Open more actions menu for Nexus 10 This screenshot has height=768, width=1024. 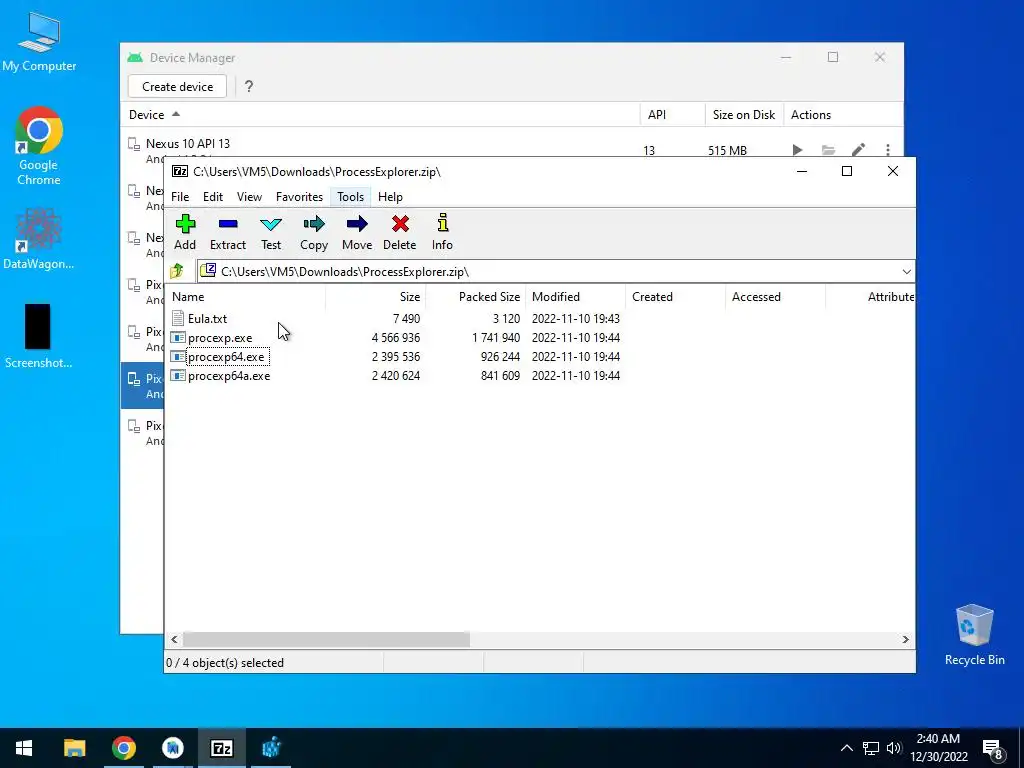tap(888, 150)
